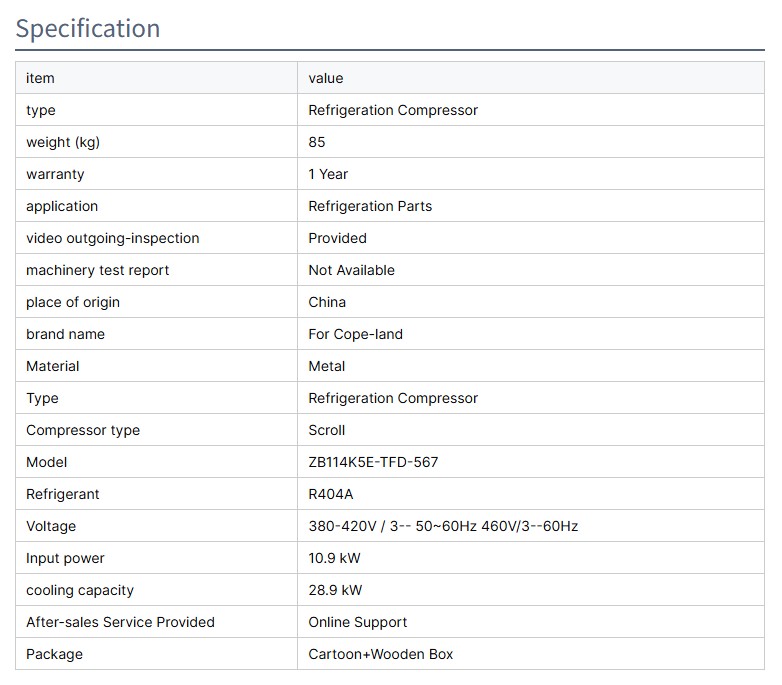Viewport: 782px width, 685px height.
Task: Click the Input power 10.9 kW value
Action: click(x=335, y=558)
